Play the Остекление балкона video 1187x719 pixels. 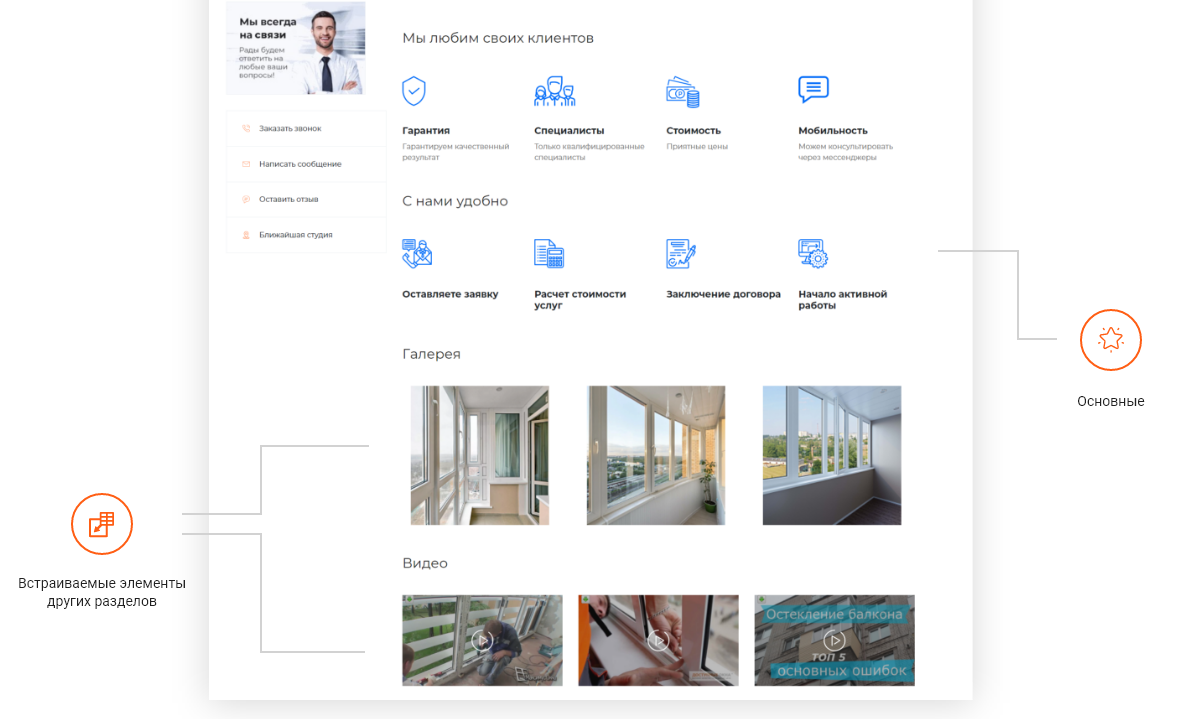coord(834,640)
